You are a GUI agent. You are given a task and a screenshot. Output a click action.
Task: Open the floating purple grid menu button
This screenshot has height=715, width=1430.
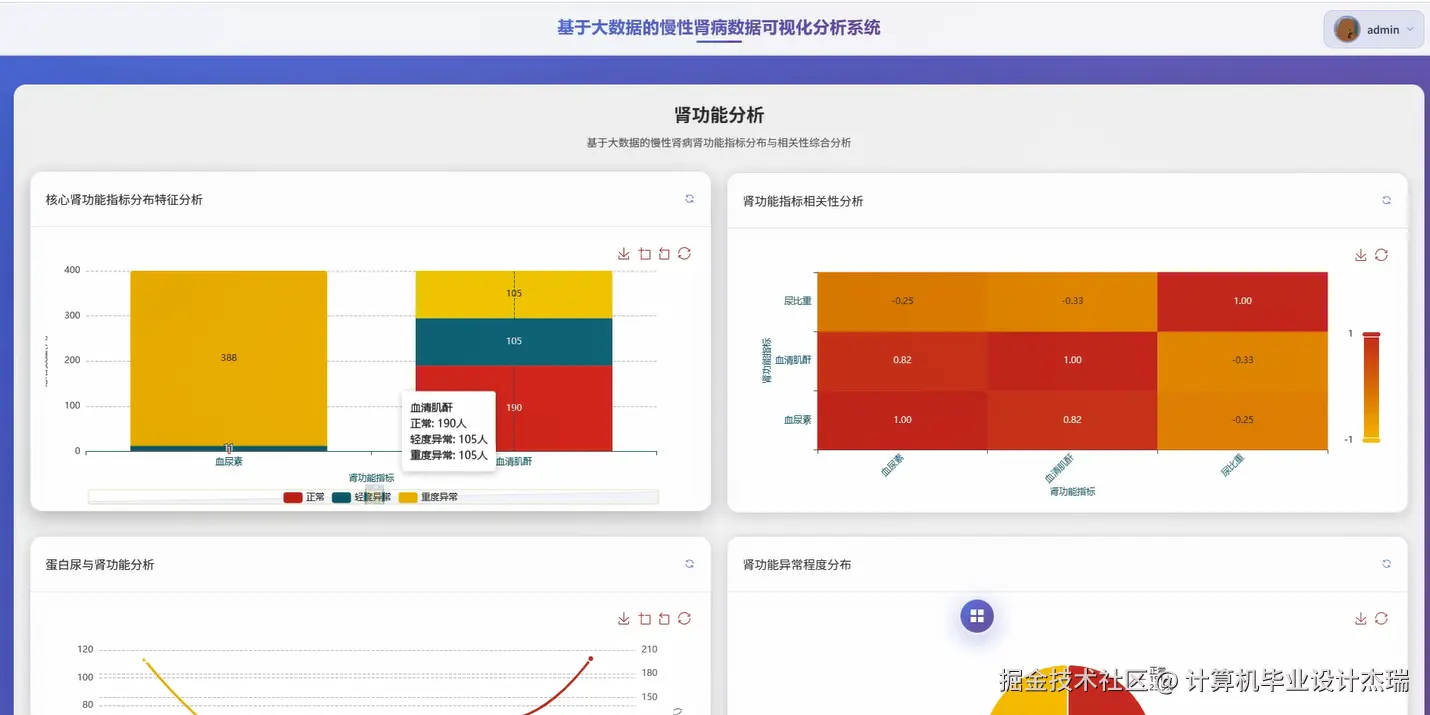click(977, 616)
